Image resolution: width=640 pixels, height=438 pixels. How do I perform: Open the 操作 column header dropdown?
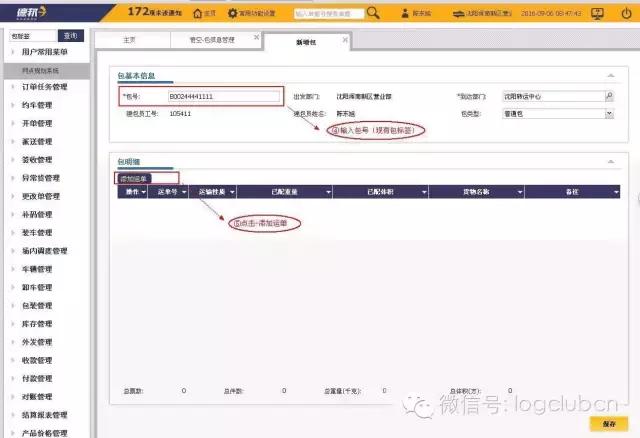pyautogui.click(x=144, y=192)
